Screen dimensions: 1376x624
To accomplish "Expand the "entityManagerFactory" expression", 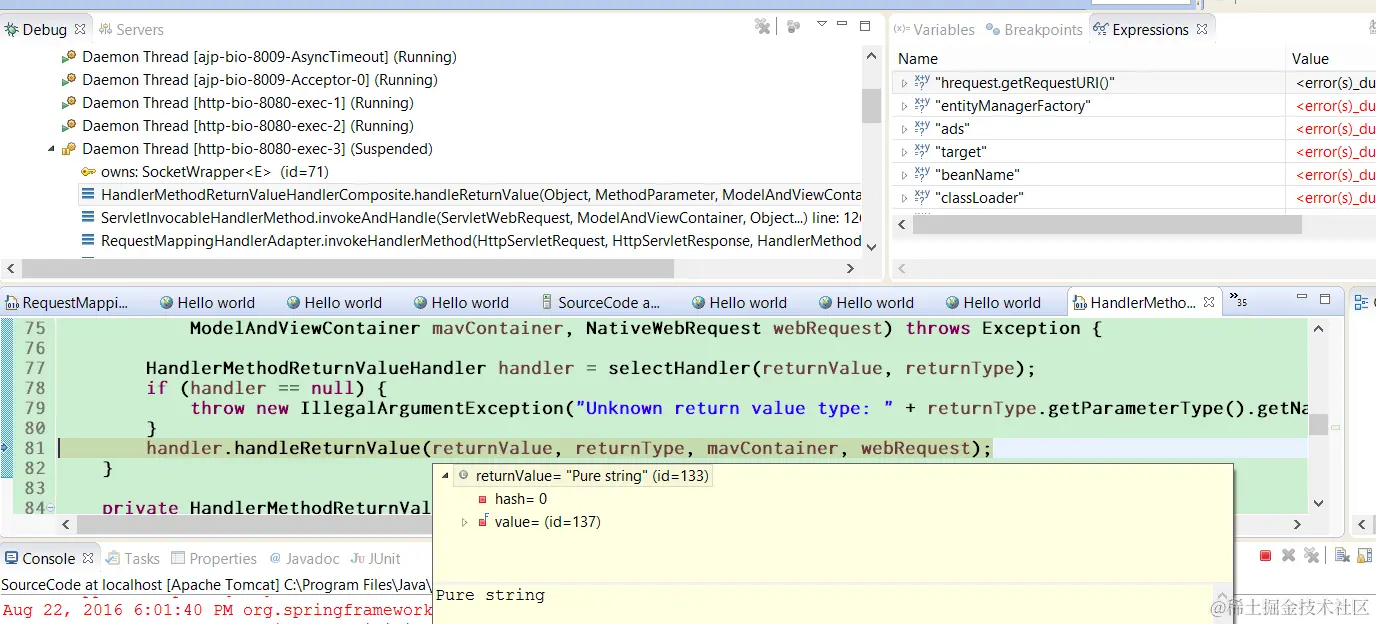I will click(904, 106).
